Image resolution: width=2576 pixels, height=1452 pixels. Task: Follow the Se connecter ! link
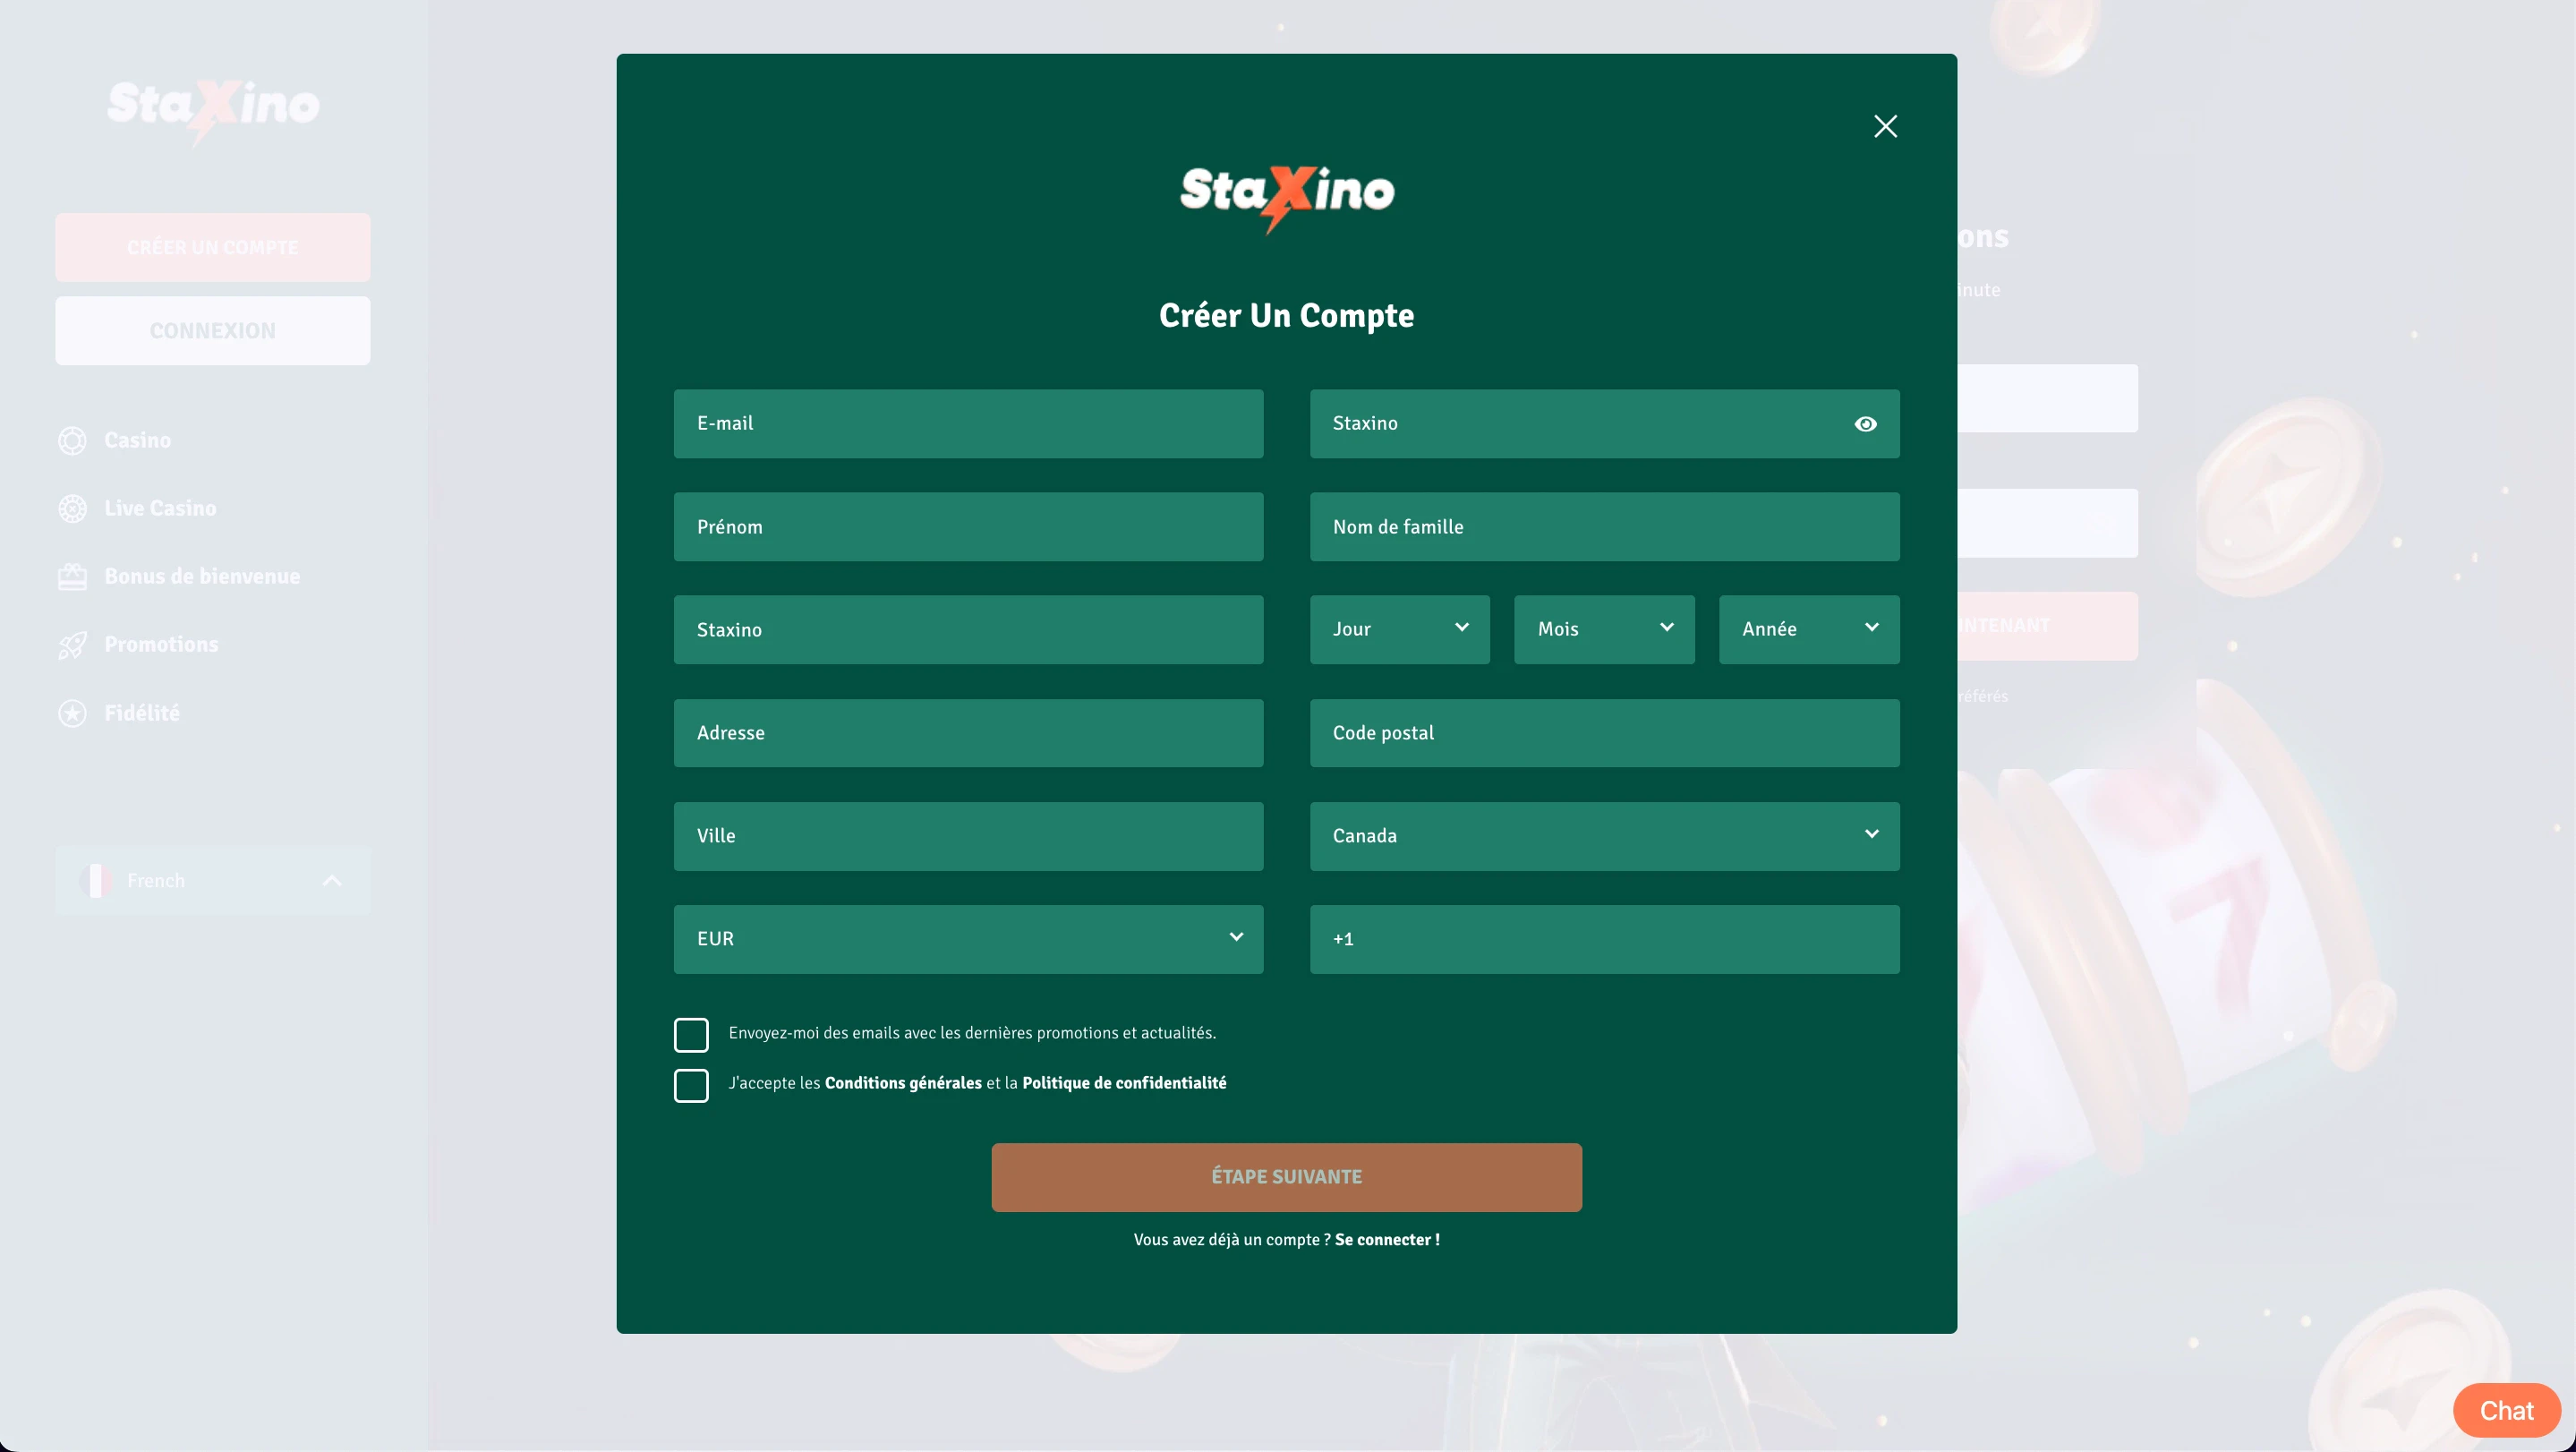click(x=1387, y=1240)
